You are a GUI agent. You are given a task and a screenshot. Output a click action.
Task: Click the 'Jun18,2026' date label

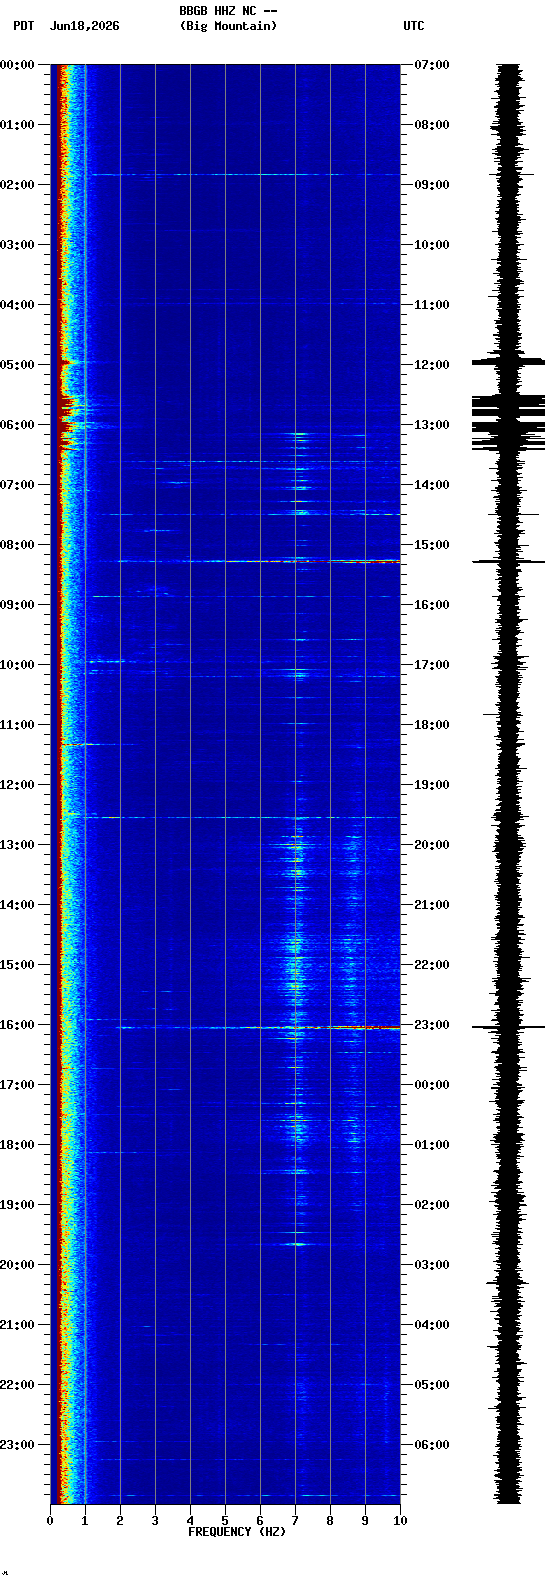tap(84, 26)
